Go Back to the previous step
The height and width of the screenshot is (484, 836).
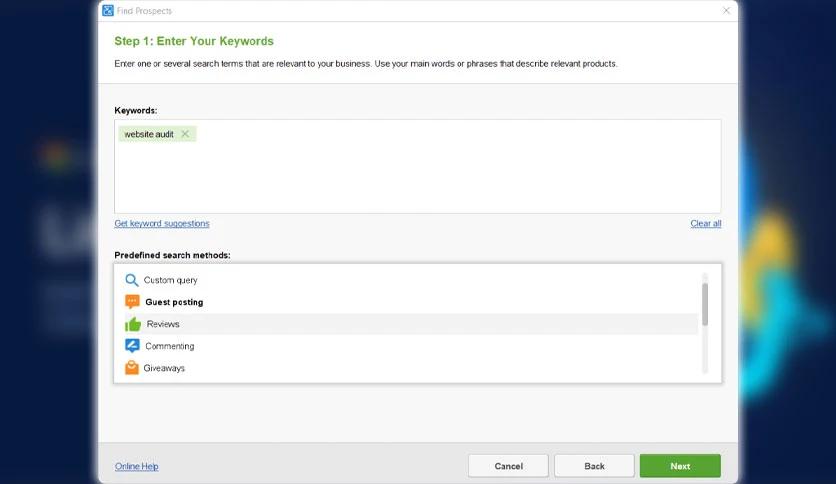594,466
